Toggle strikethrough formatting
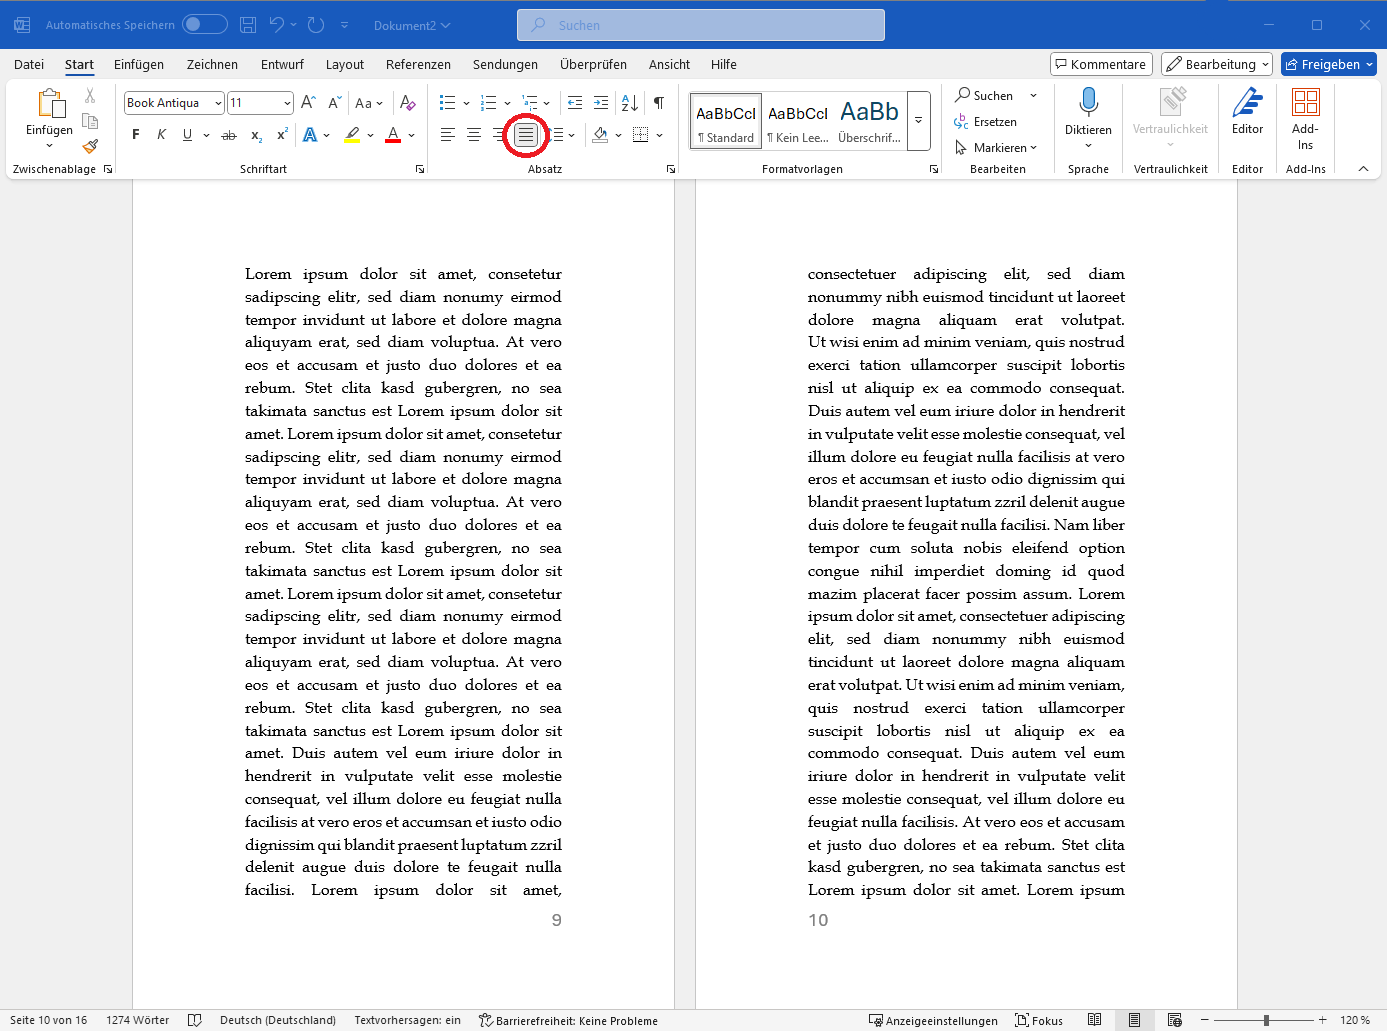 point(229,135)
